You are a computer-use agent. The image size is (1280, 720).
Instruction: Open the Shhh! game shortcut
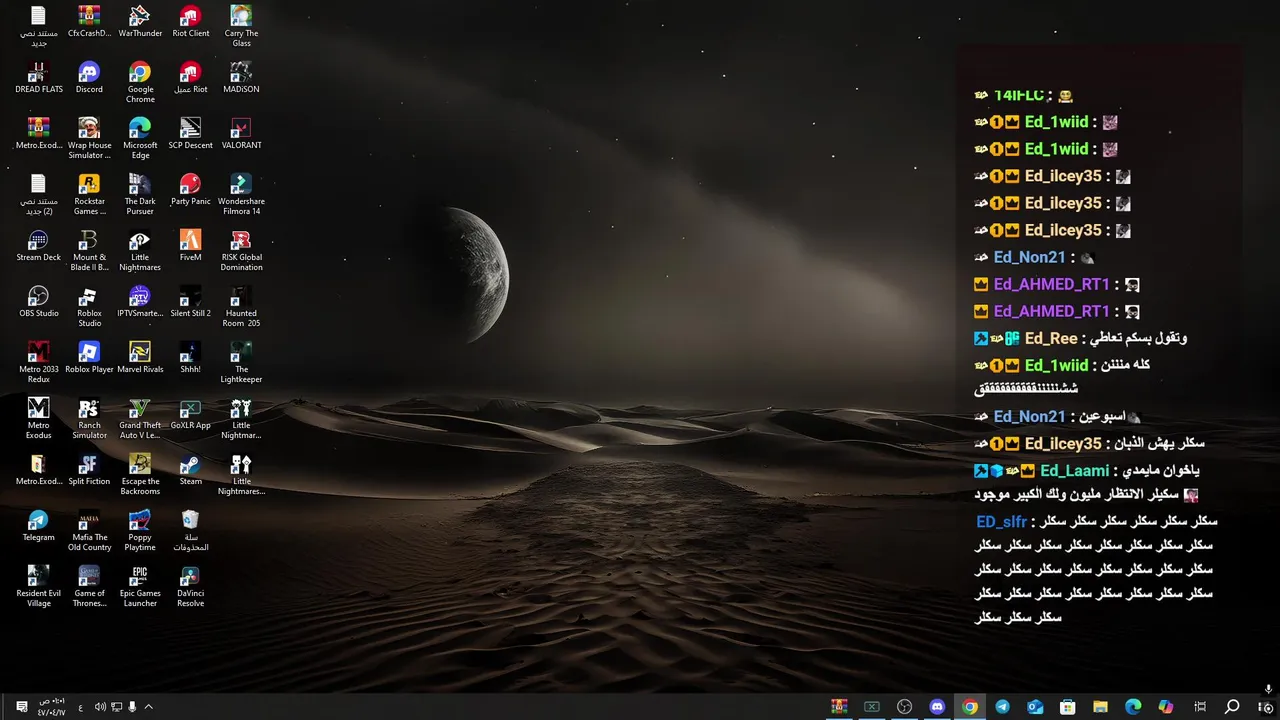[x=190, y=358]
